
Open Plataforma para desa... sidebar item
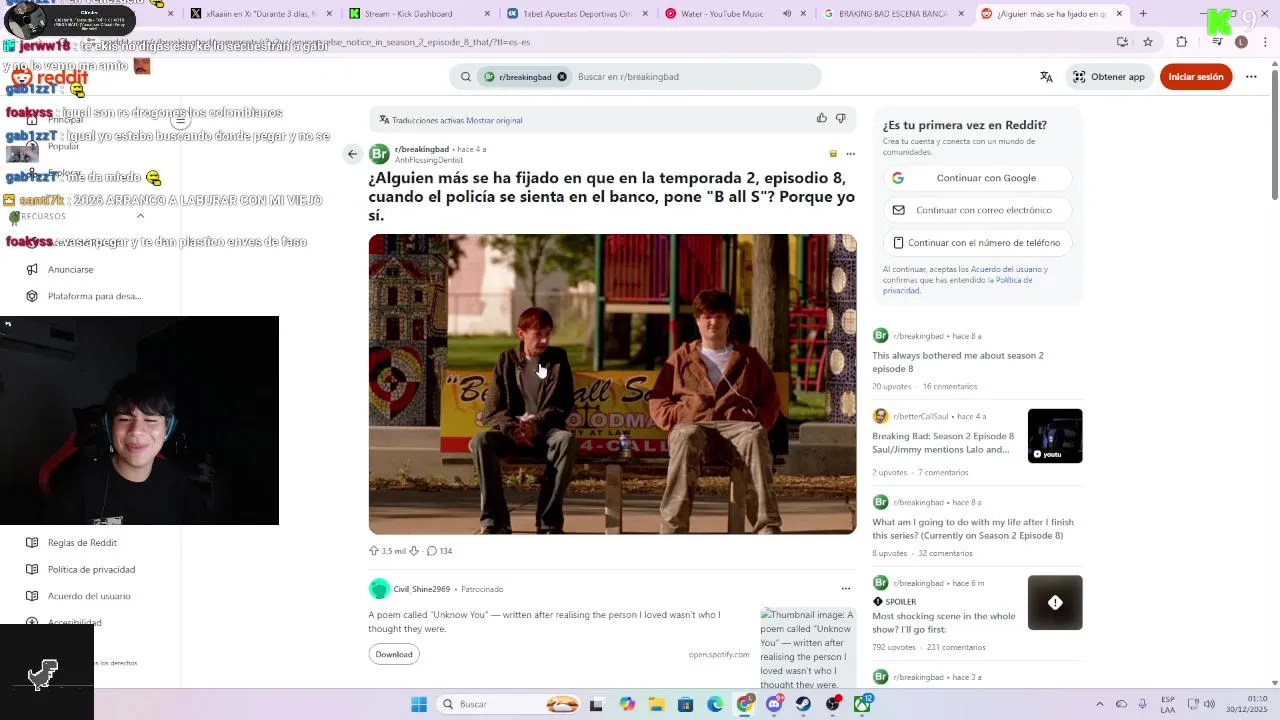point(94,296)
